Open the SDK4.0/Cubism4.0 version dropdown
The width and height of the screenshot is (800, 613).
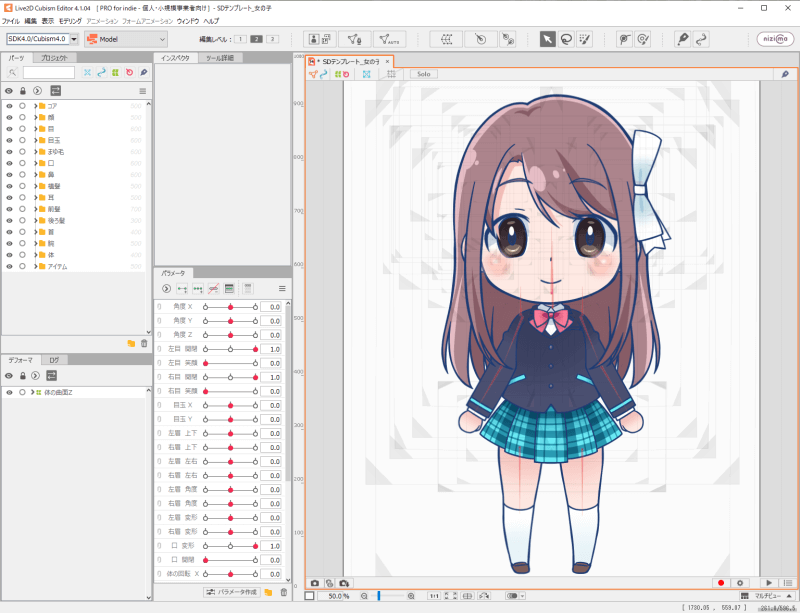pyautogui.click(x=74, y=39)
